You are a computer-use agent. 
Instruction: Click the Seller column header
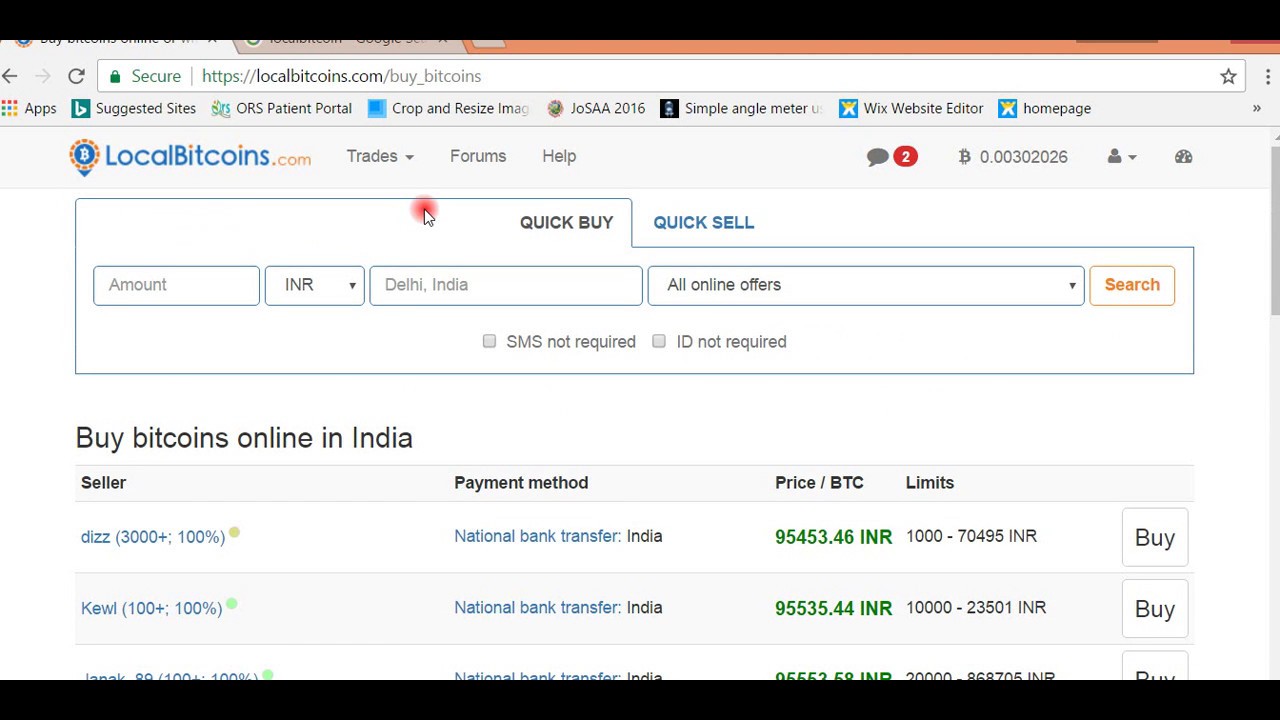coord(103,483)
